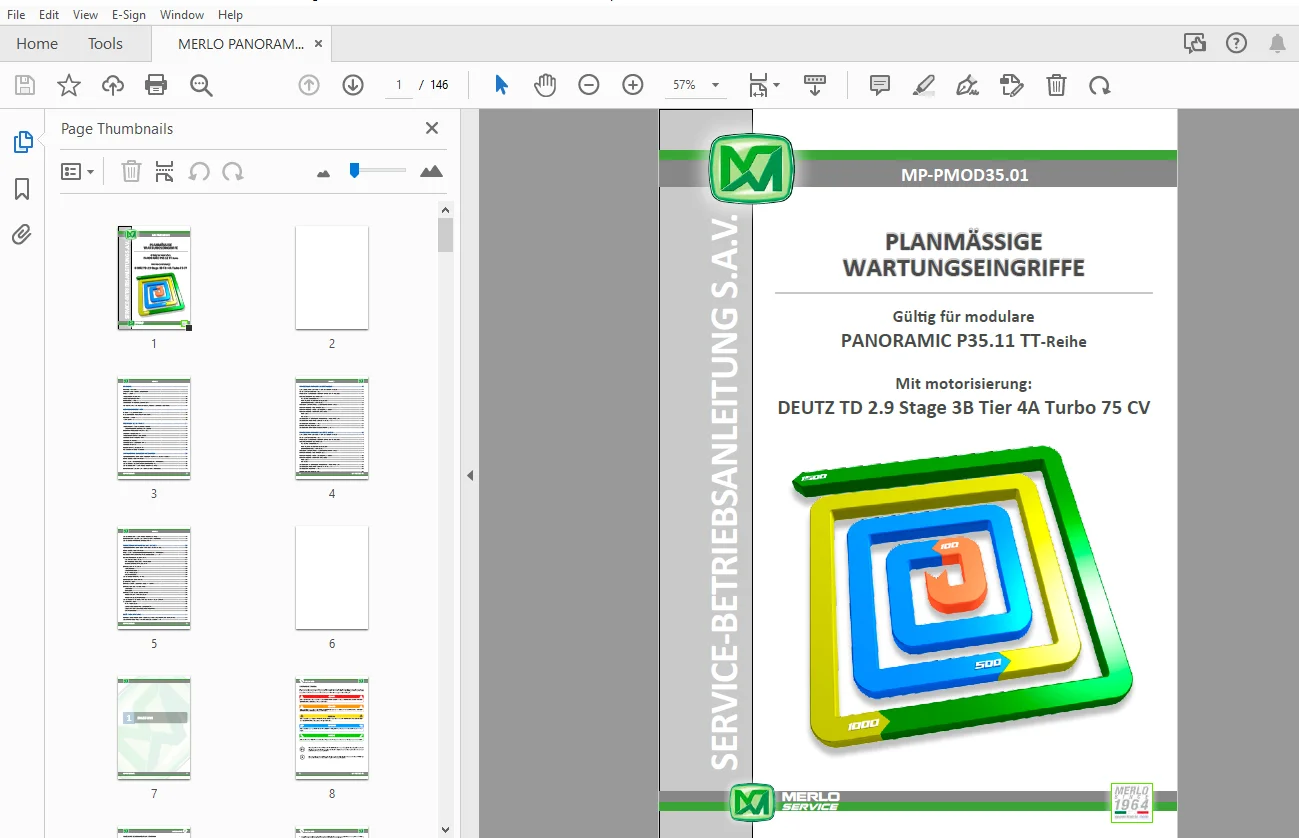Delete selected page thumbnail
Screen dimensions: 1299x838
[x=131, y=172]
